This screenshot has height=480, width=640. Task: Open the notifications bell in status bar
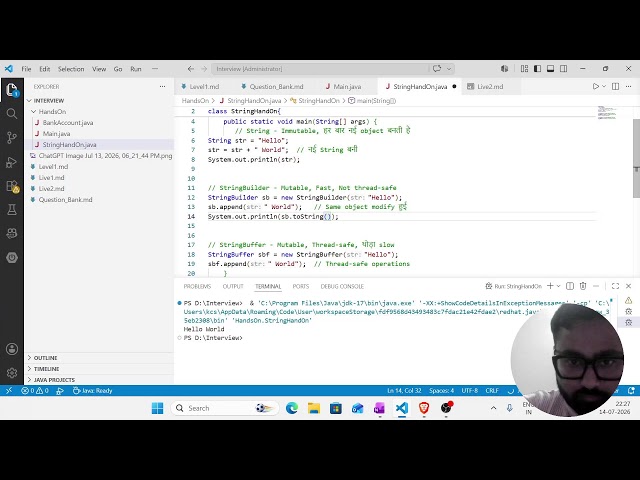click(631, 391)
